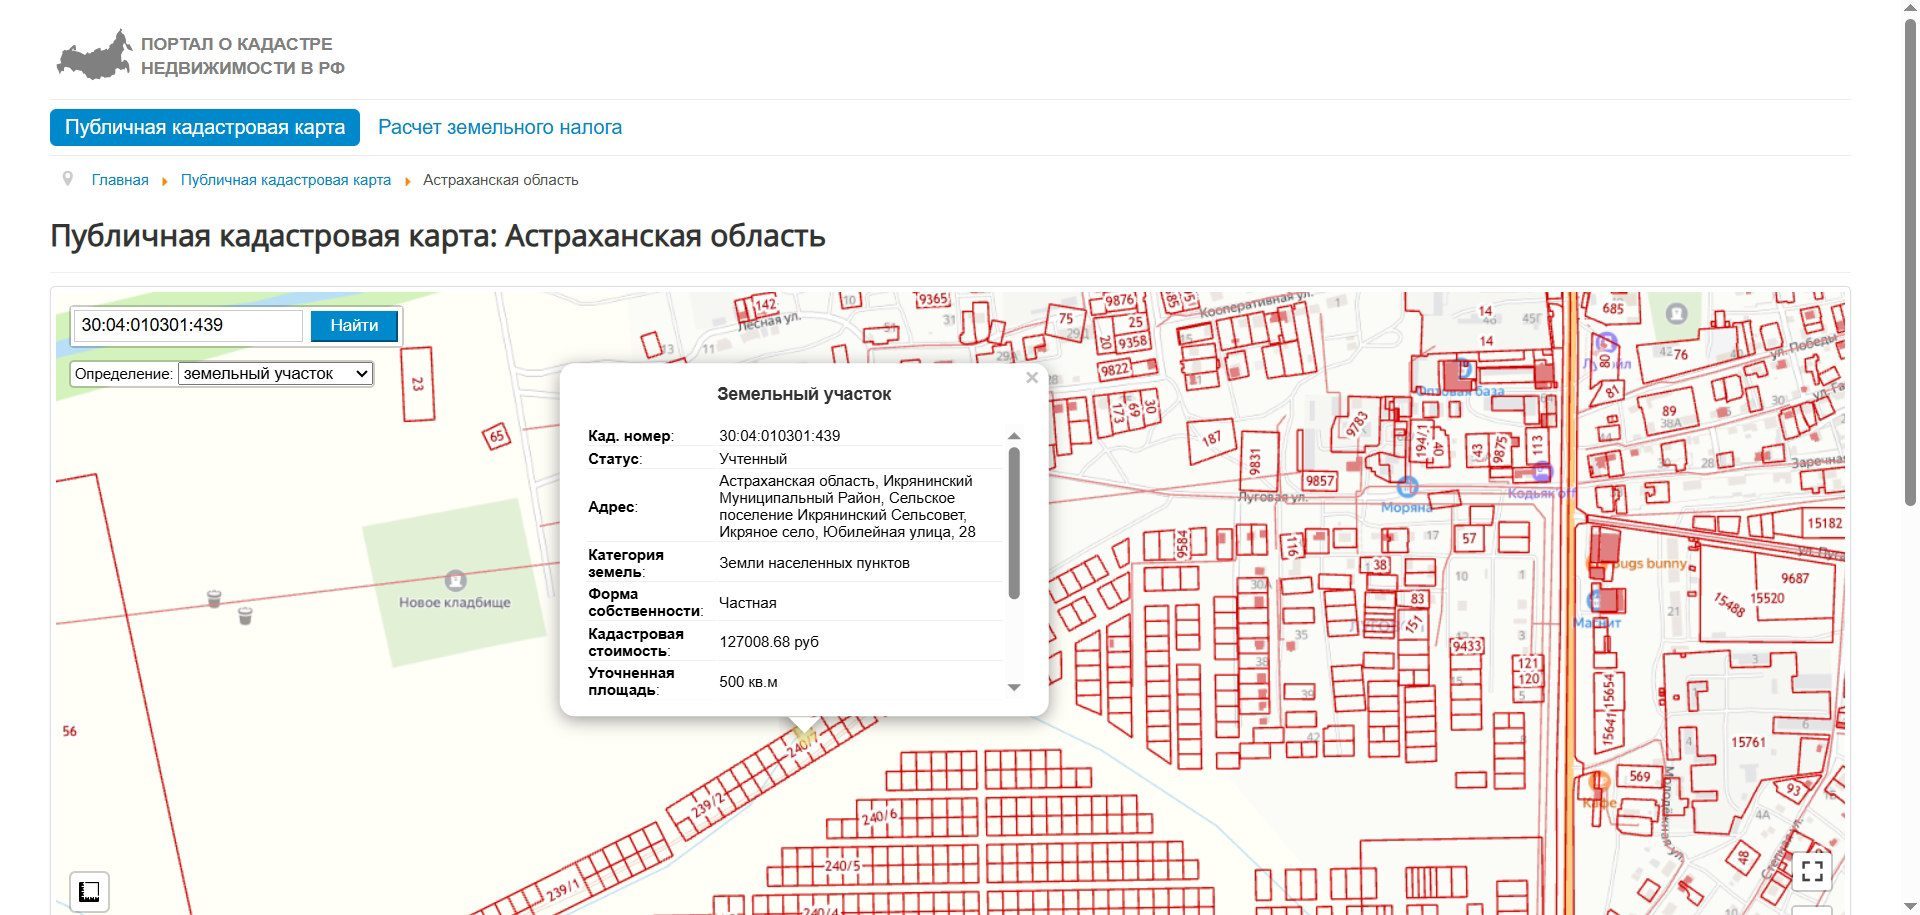Click area value 500 кв.м
This screenshot has width=1920, height=915.
click(x=748, y=682)
